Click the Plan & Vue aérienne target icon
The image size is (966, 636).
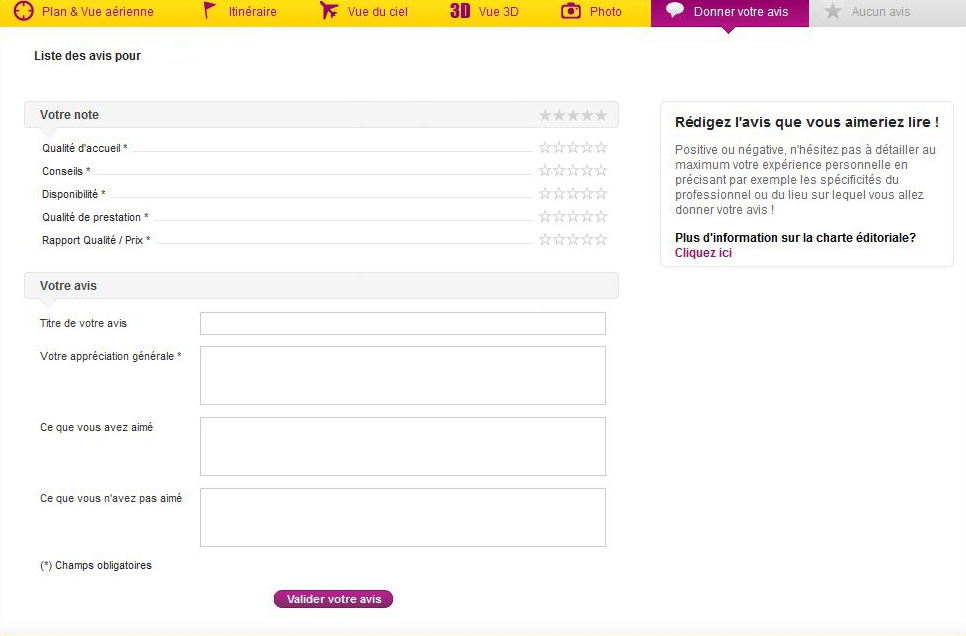[24, 12]
